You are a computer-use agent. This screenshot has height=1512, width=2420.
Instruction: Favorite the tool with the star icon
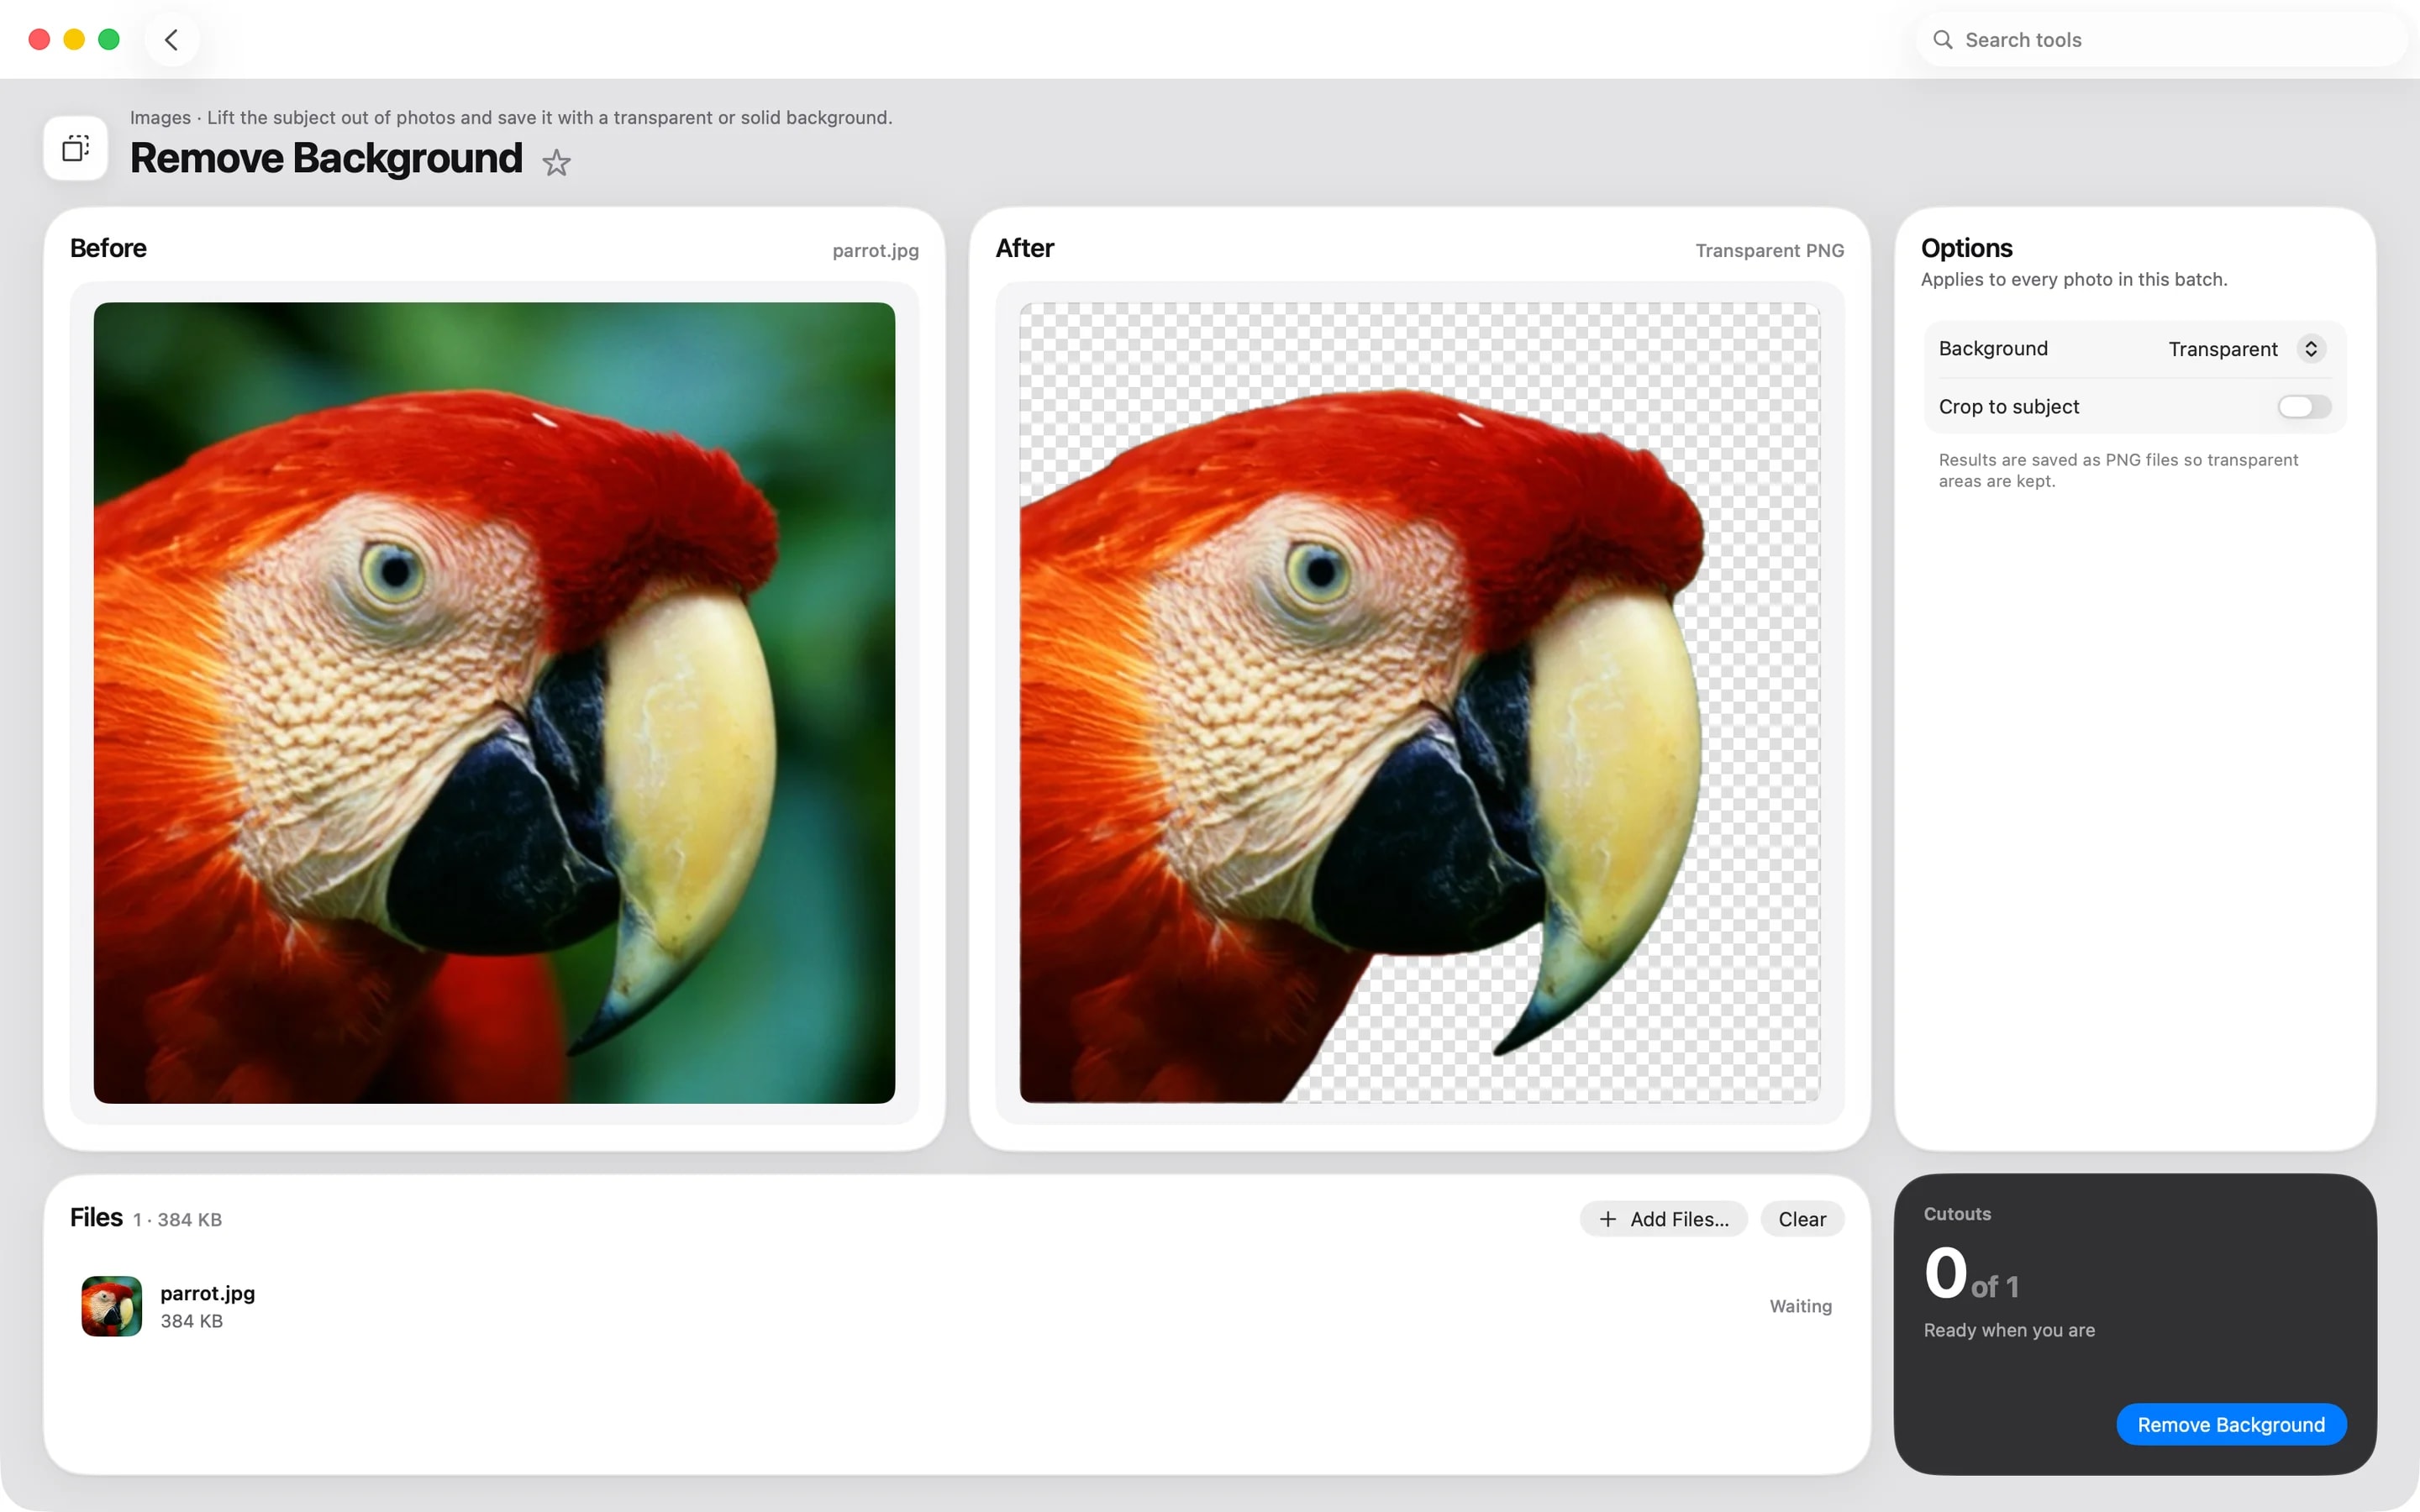[556, 162]
